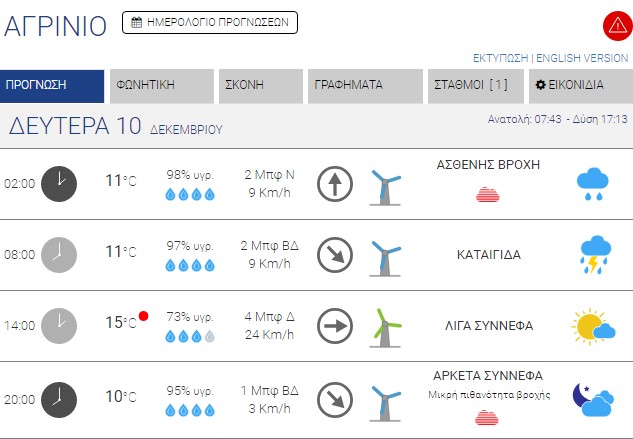The height and width of the screenshot is (439, 633).
Task: Click the east wind arrow at 14:00
Action: [x=335, y=325]
